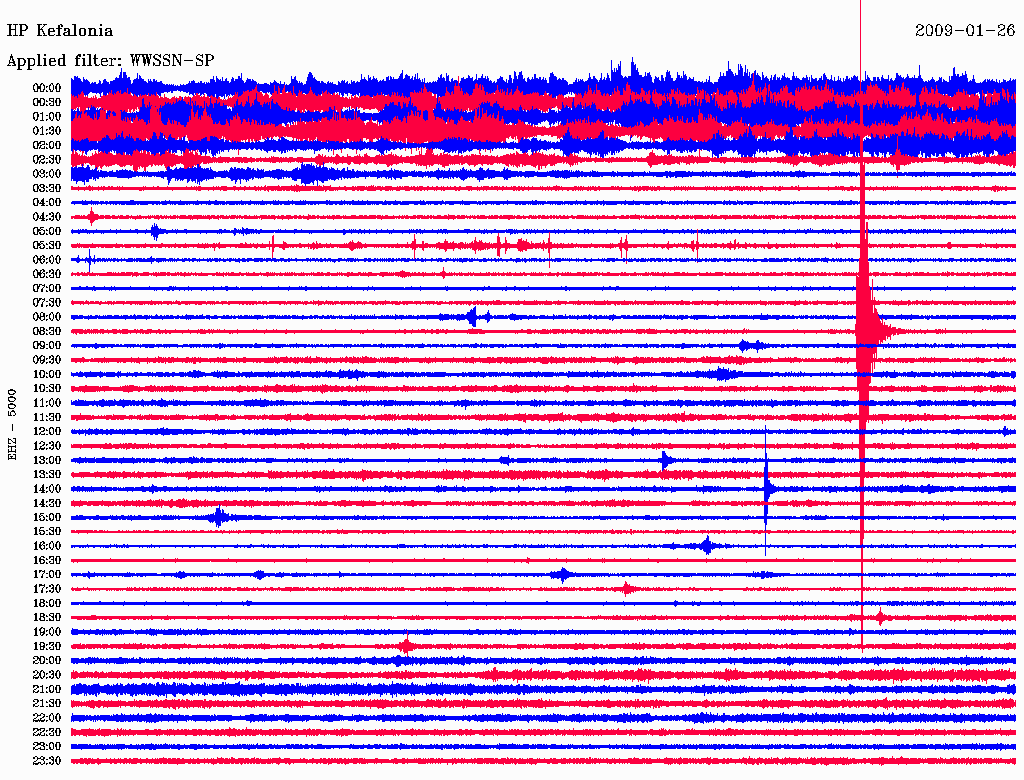This screenshot has width=1024, height=780.
Task: Click the 15:30 time label
Action: pos(47,532)
